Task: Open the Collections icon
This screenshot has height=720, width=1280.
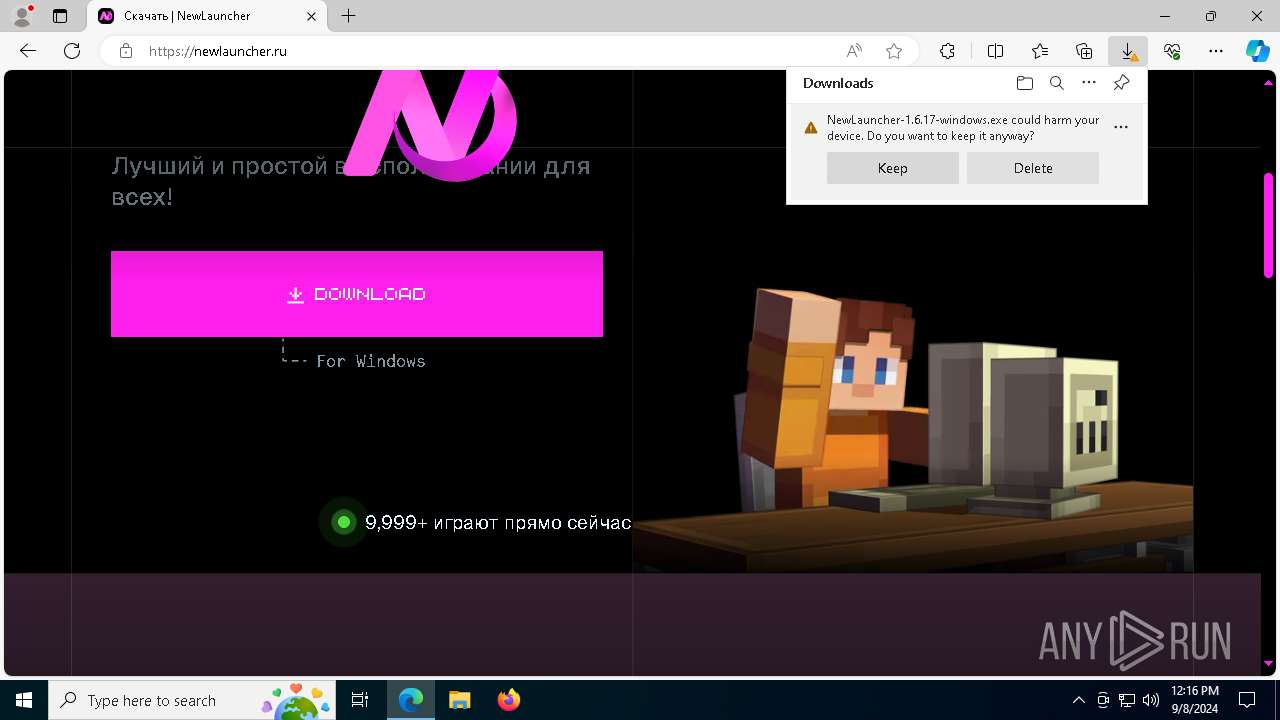Action: 1084,51
